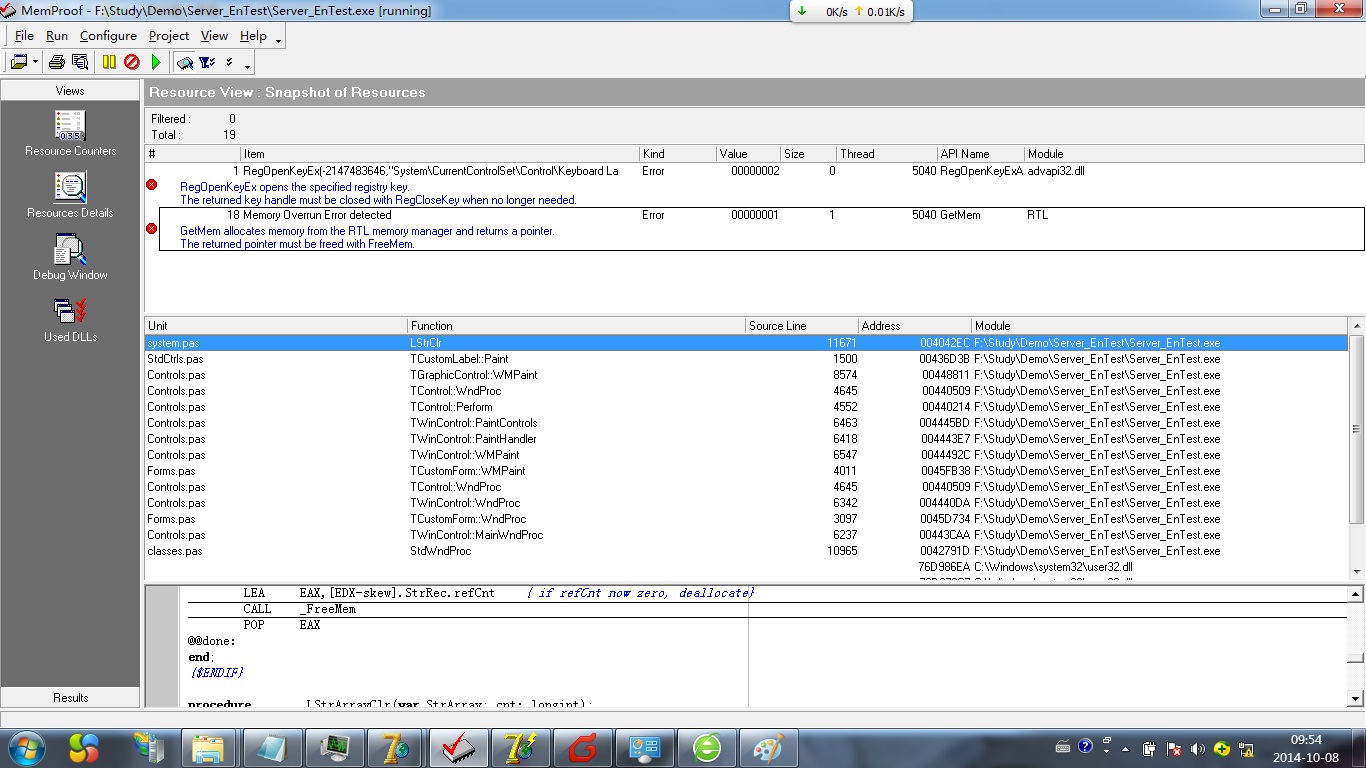The height and width of the screenshot is (768, 1366).
Task: Click the green circular arrows taskbar icon
Action: click(x=707, y=748)
